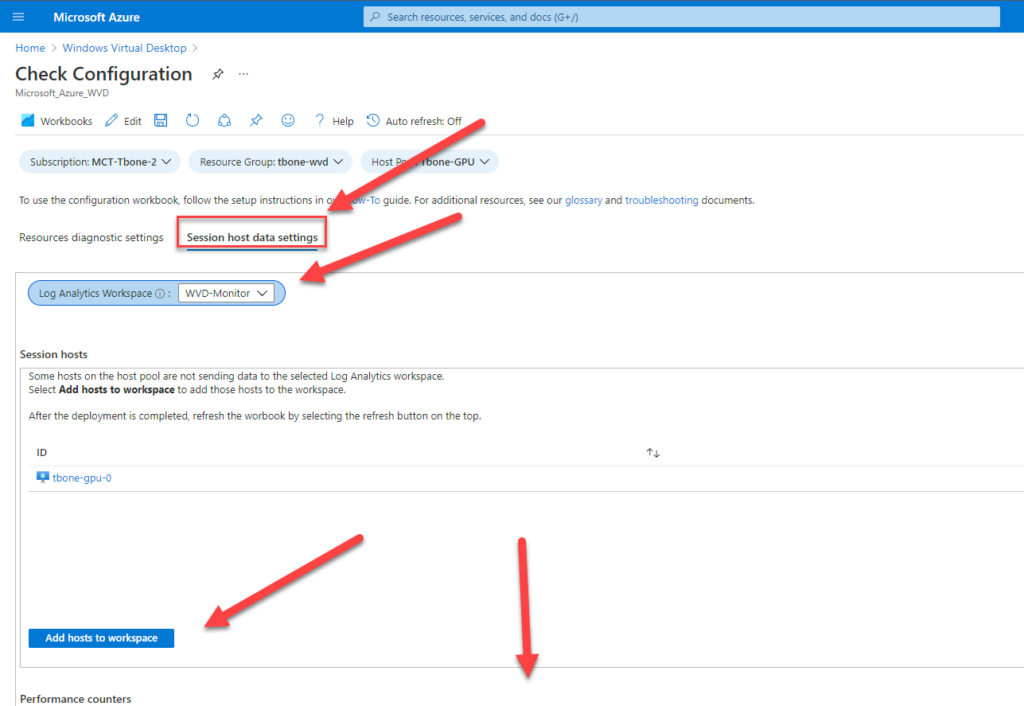Click the Microsoft_Azure_WVD subtitle
Screen dimensions: 1024x706
[x=62, y=93]
